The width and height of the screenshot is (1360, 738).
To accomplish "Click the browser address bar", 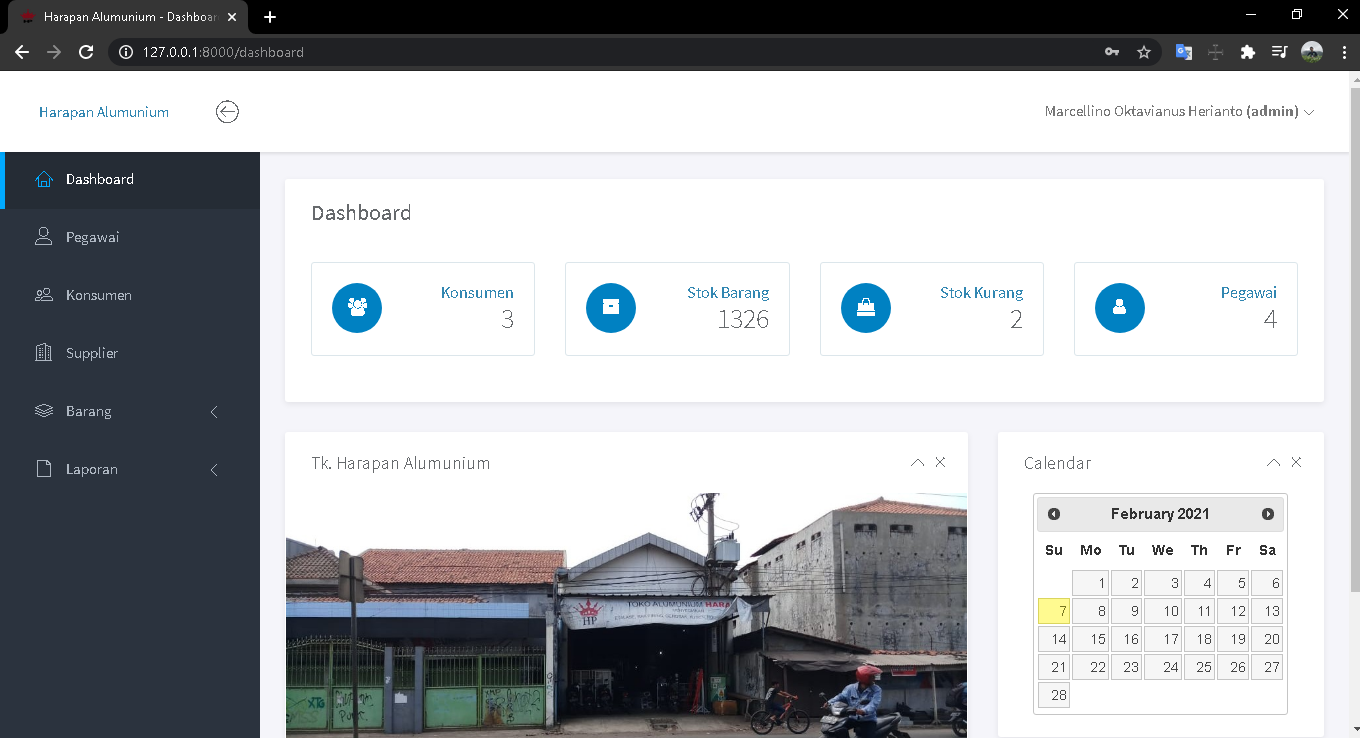I will 600,52.
